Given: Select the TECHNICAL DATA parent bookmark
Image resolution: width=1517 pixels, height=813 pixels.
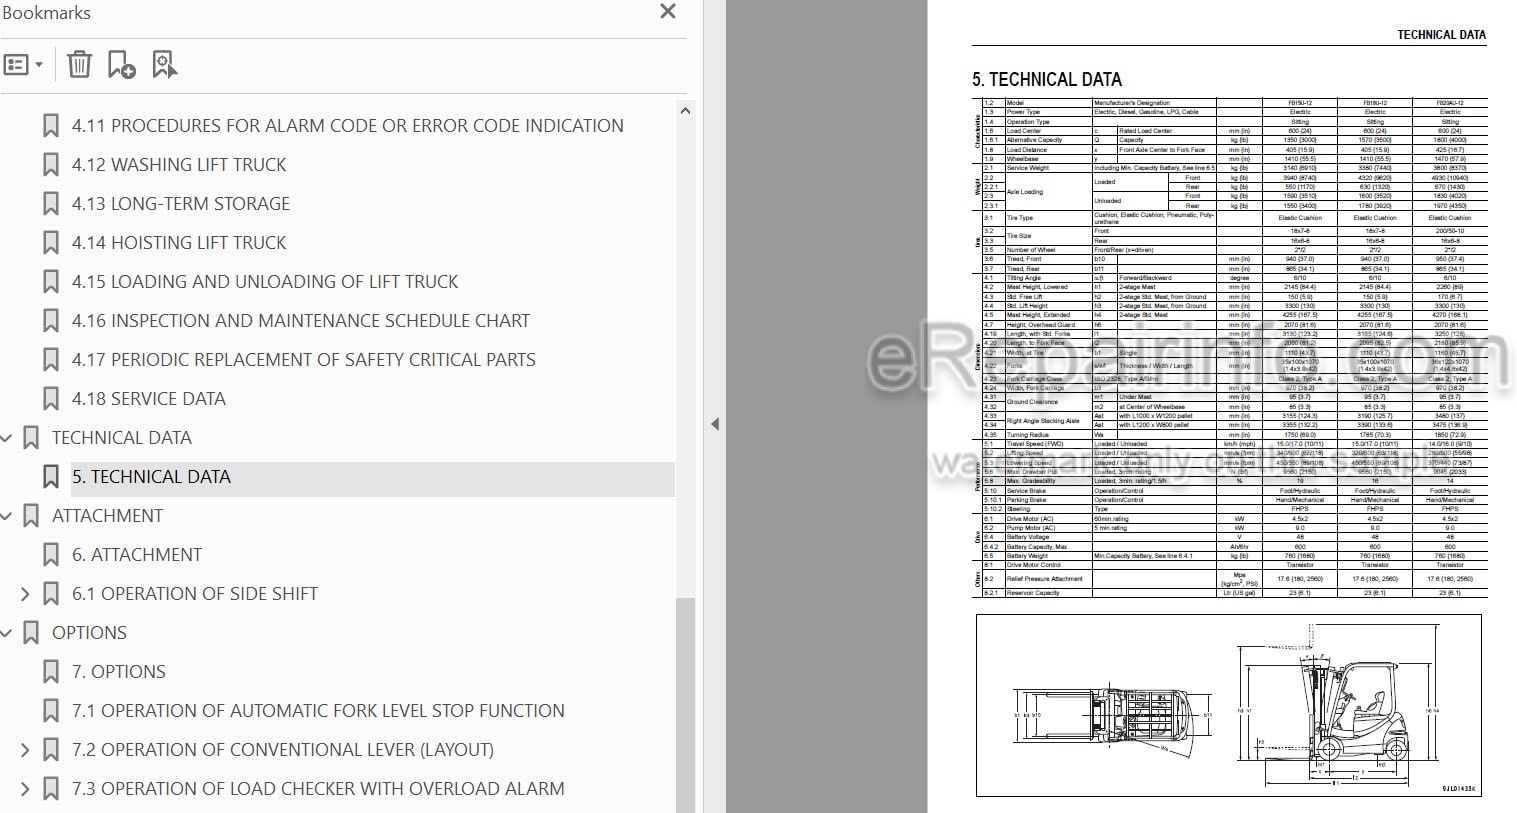Looking at the screenshot, I should pyautogui.click(x=122, y=438).
